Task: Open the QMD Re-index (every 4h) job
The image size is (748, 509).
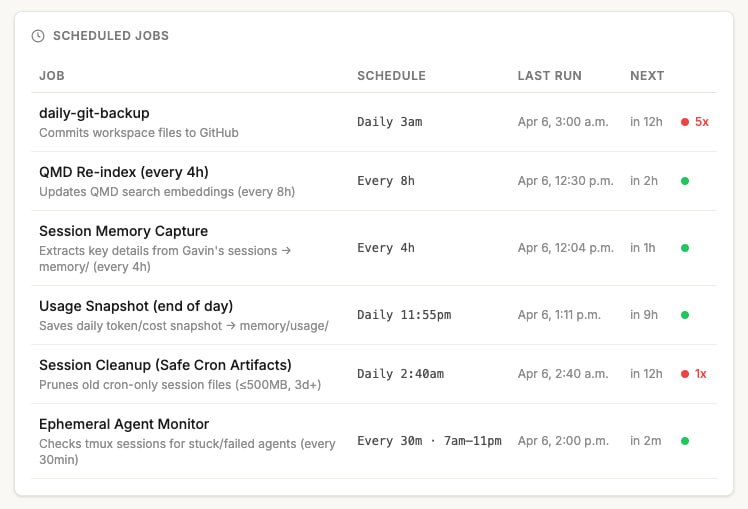Action: pyautogui.click(x=124, y=172)
